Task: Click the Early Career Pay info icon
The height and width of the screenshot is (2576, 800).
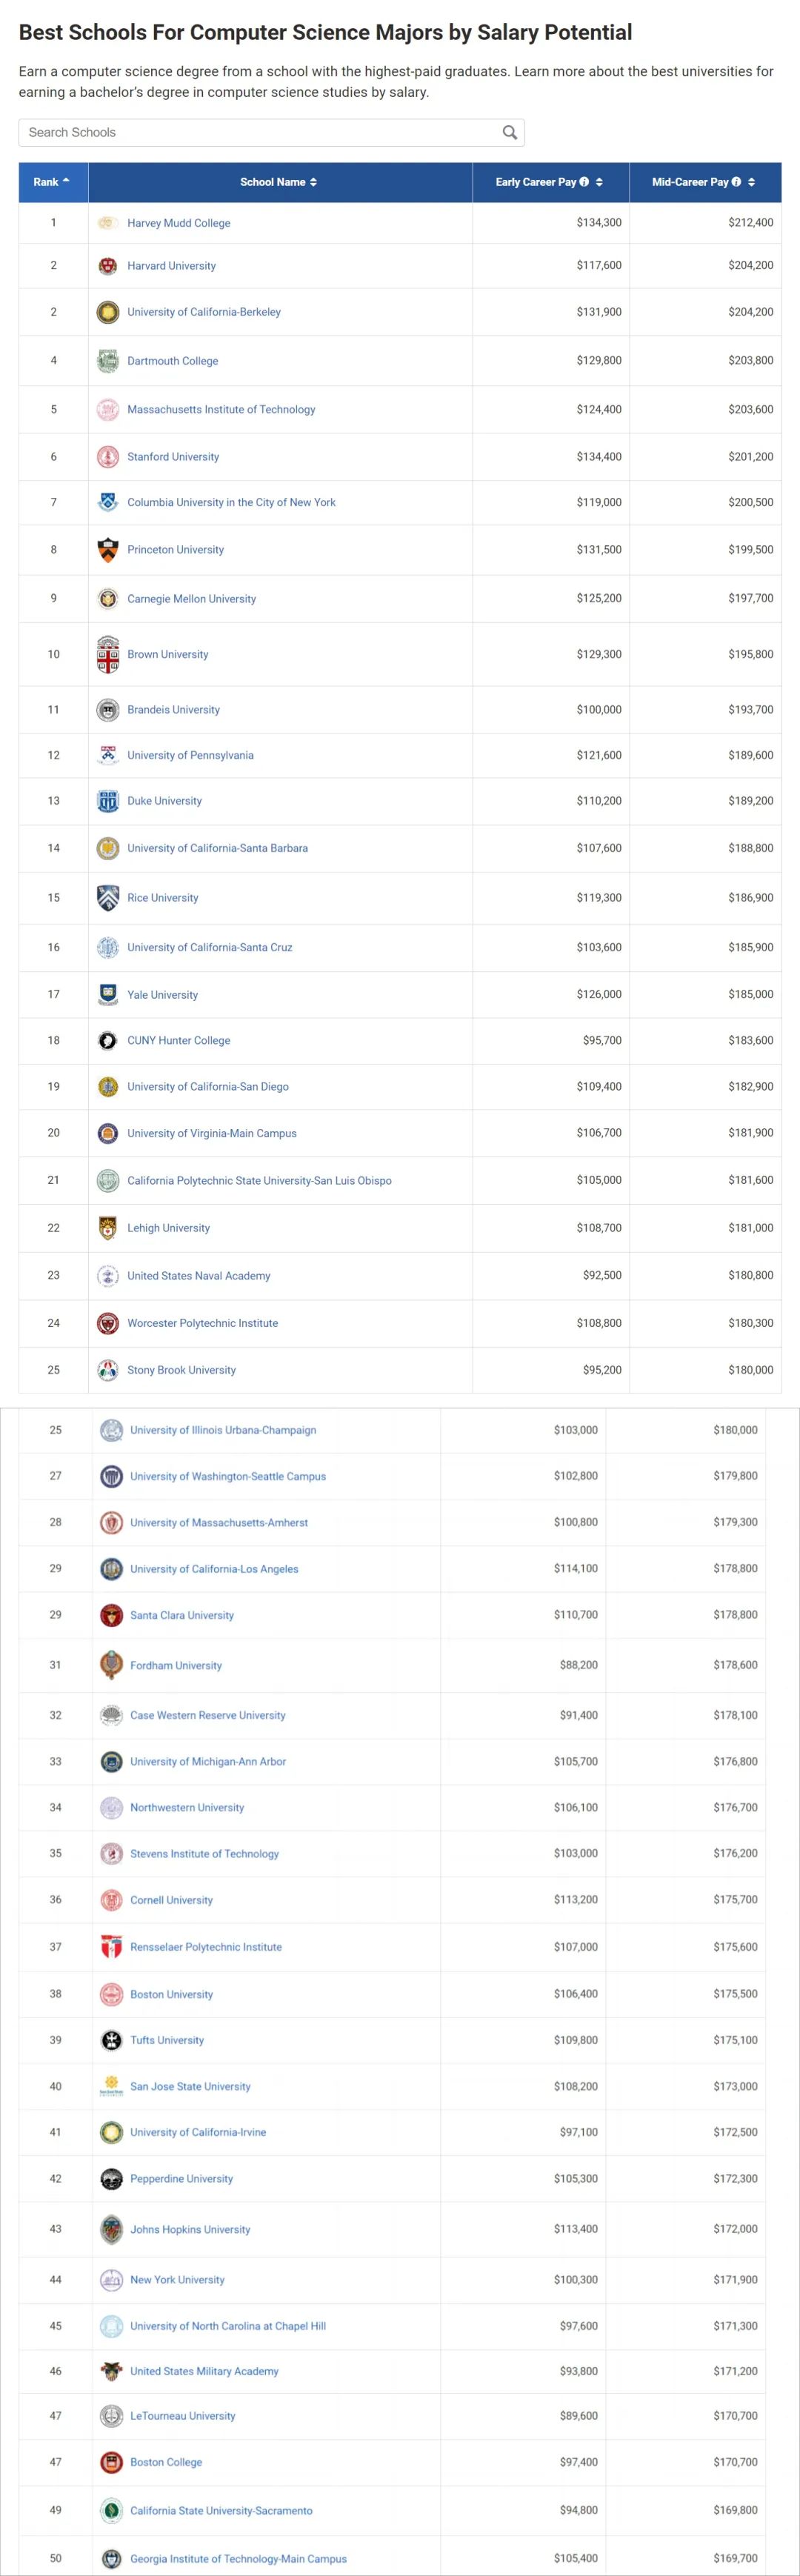Action: point(584,182)
